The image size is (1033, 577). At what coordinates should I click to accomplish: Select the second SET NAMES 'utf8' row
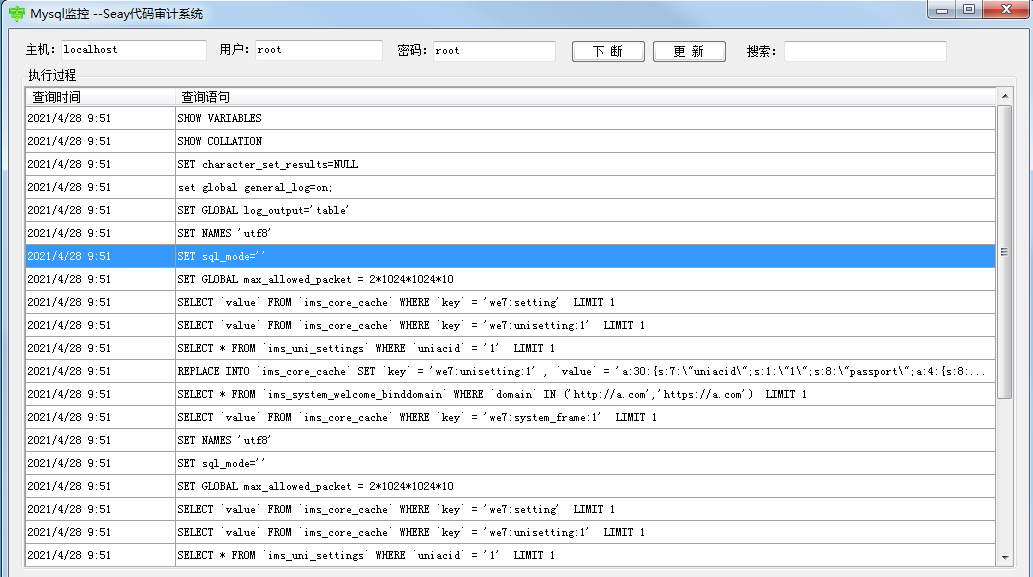tap(511, 440)
